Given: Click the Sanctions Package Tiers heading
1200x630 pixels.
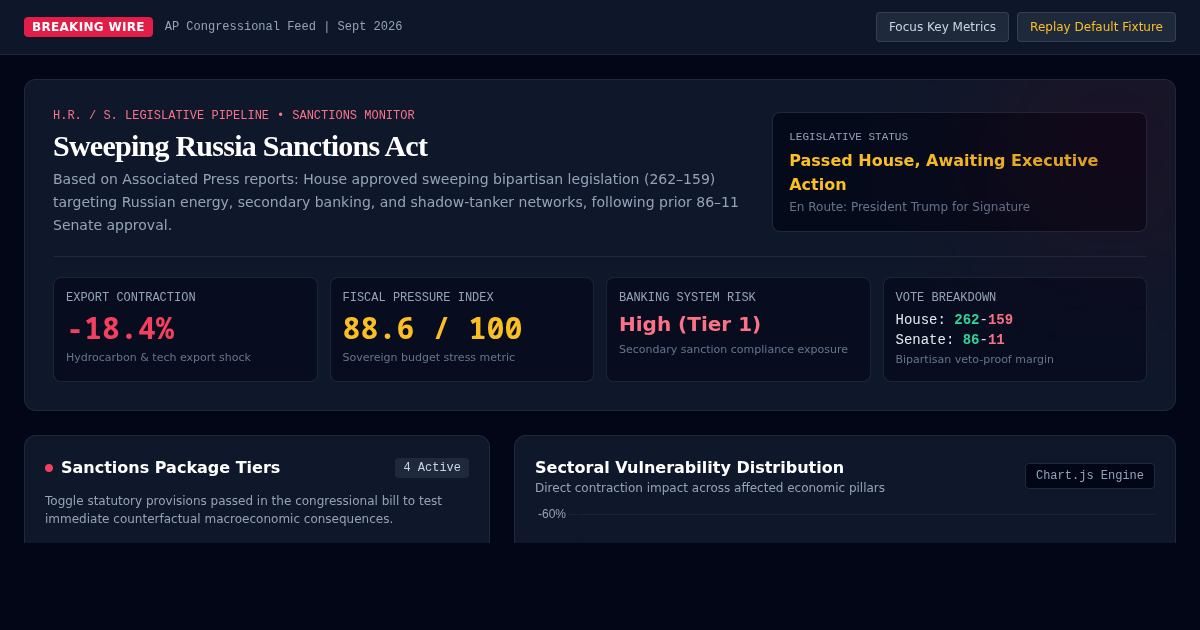Looking at the screenshot, I should [x=170, y=467].
